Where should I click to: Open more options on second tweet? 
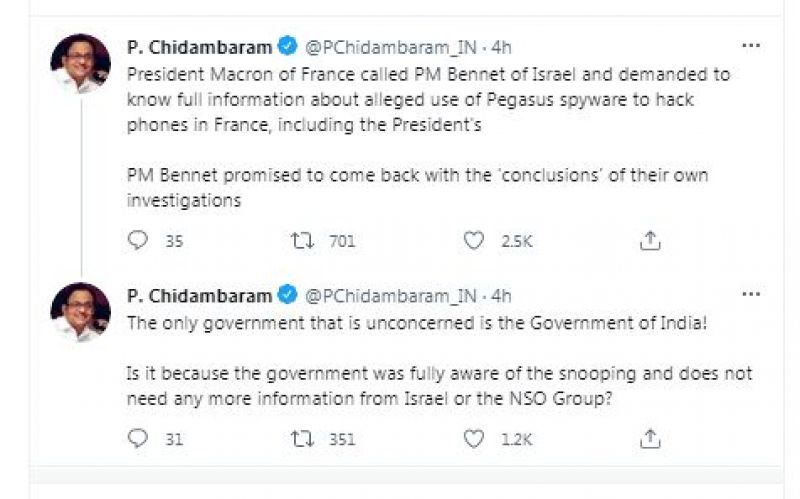point(749,294)
